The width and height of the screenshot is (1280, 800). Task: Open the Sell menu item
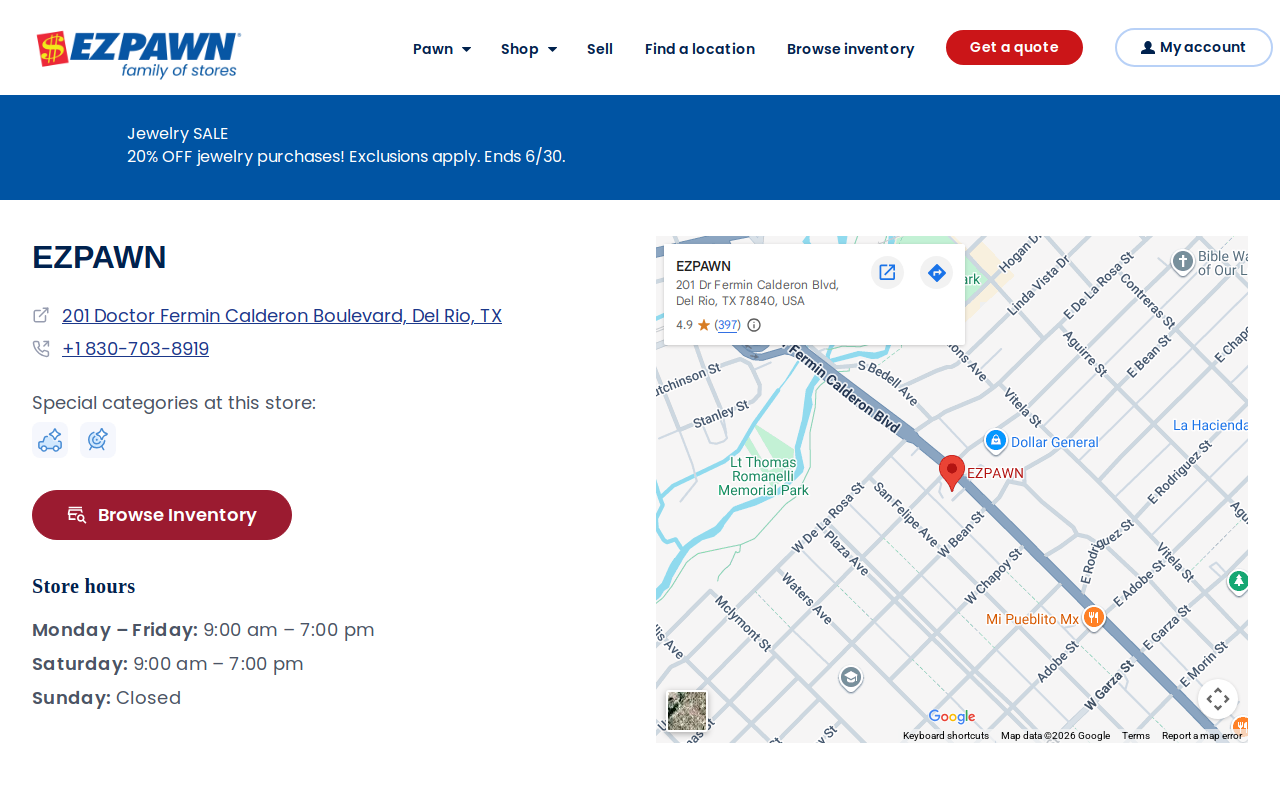600,49
